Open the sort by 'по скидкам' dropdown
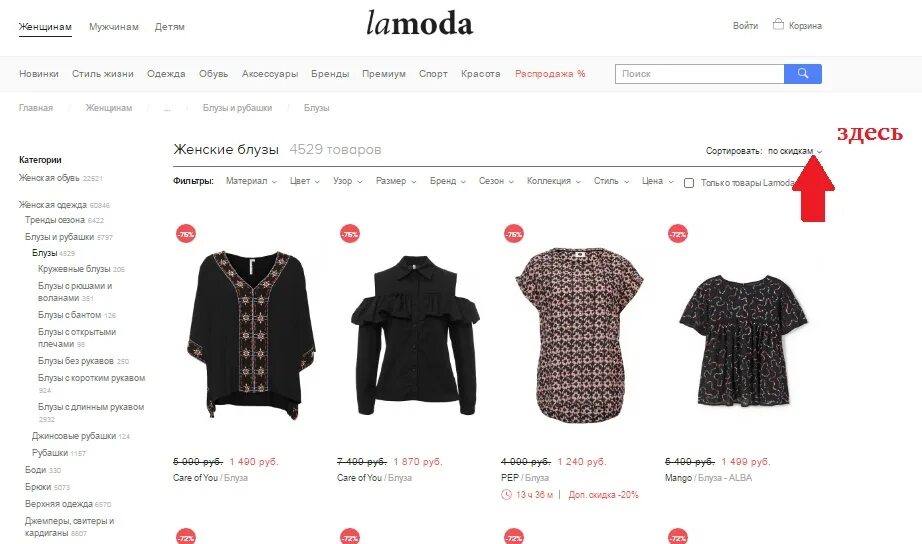This screenshot has height=544, width=922. click(795, 151)
